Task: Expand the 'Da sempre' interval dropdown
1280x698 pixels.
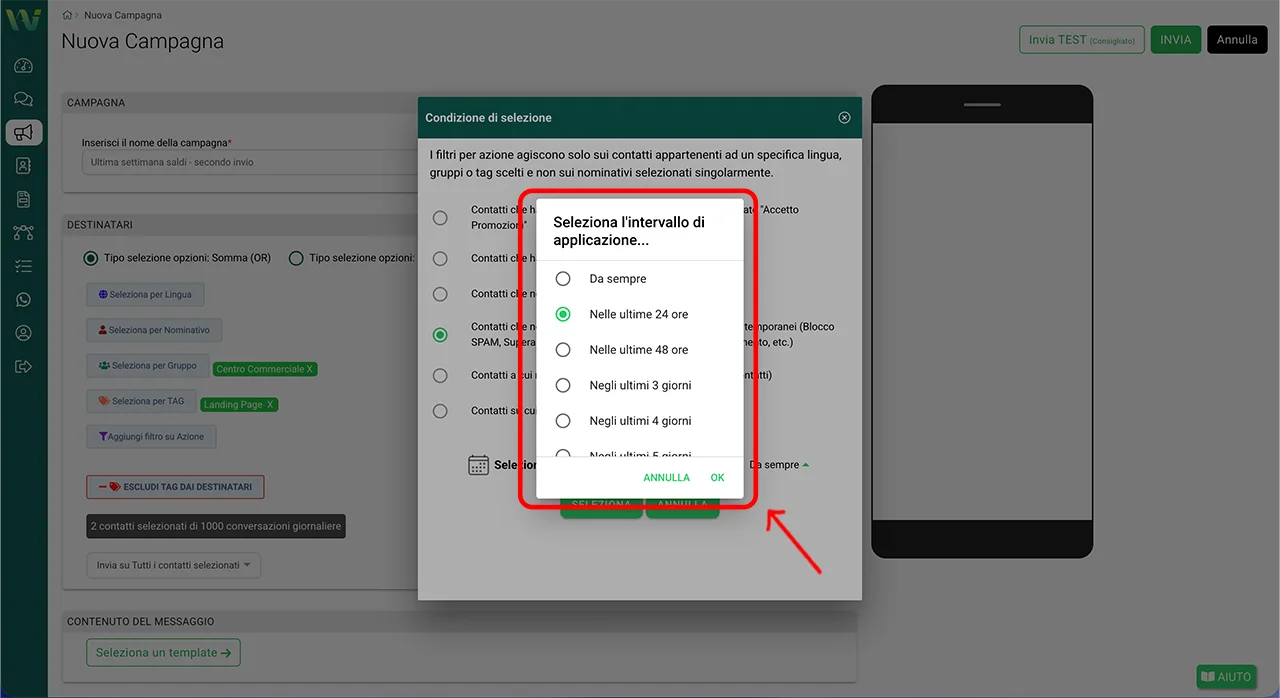Action: [x=779, y=465]
